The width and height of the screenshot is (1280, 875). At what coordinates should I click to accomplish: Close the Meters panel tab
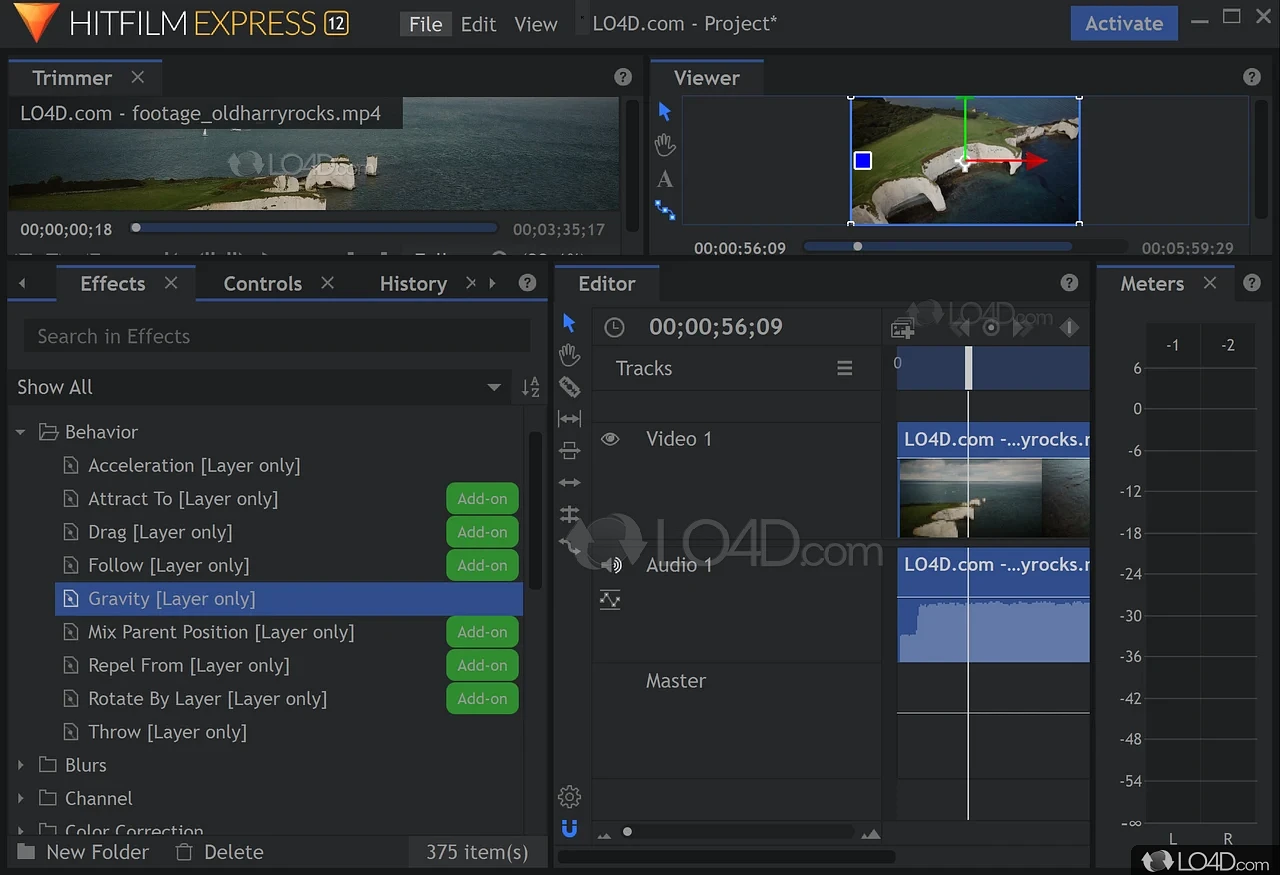click(x=1210, y=283)
